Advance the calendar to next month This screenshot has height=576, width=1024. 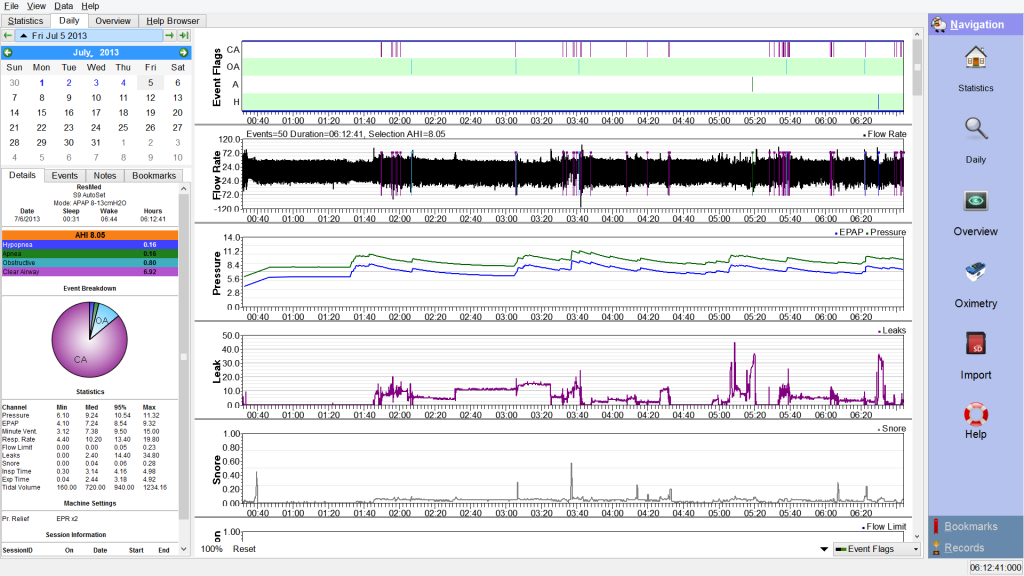[x=184, y=52]
